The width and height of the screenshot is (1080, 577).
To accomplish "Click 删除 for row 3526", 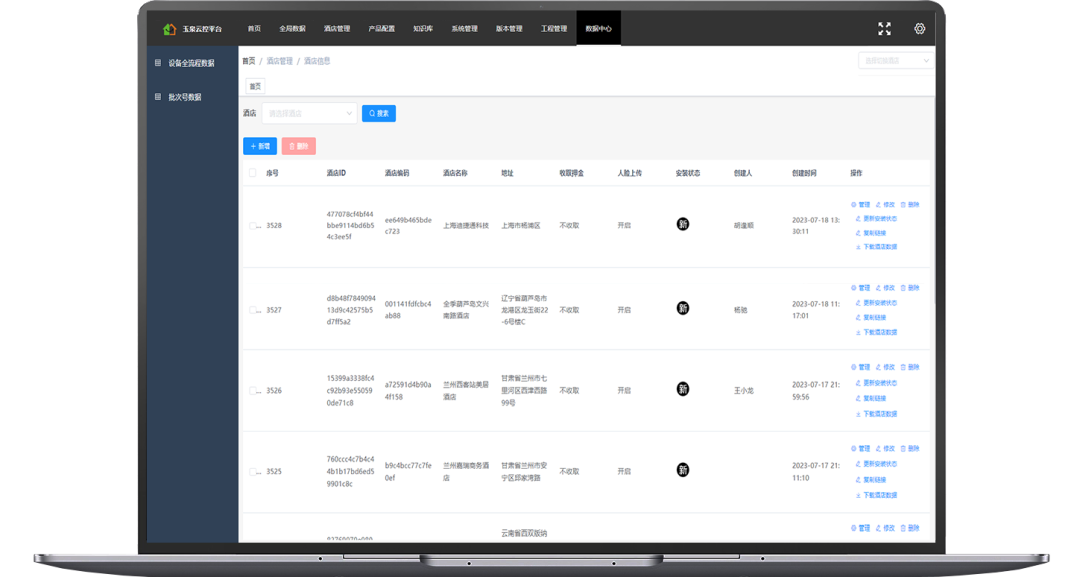I will coord(910,367).
